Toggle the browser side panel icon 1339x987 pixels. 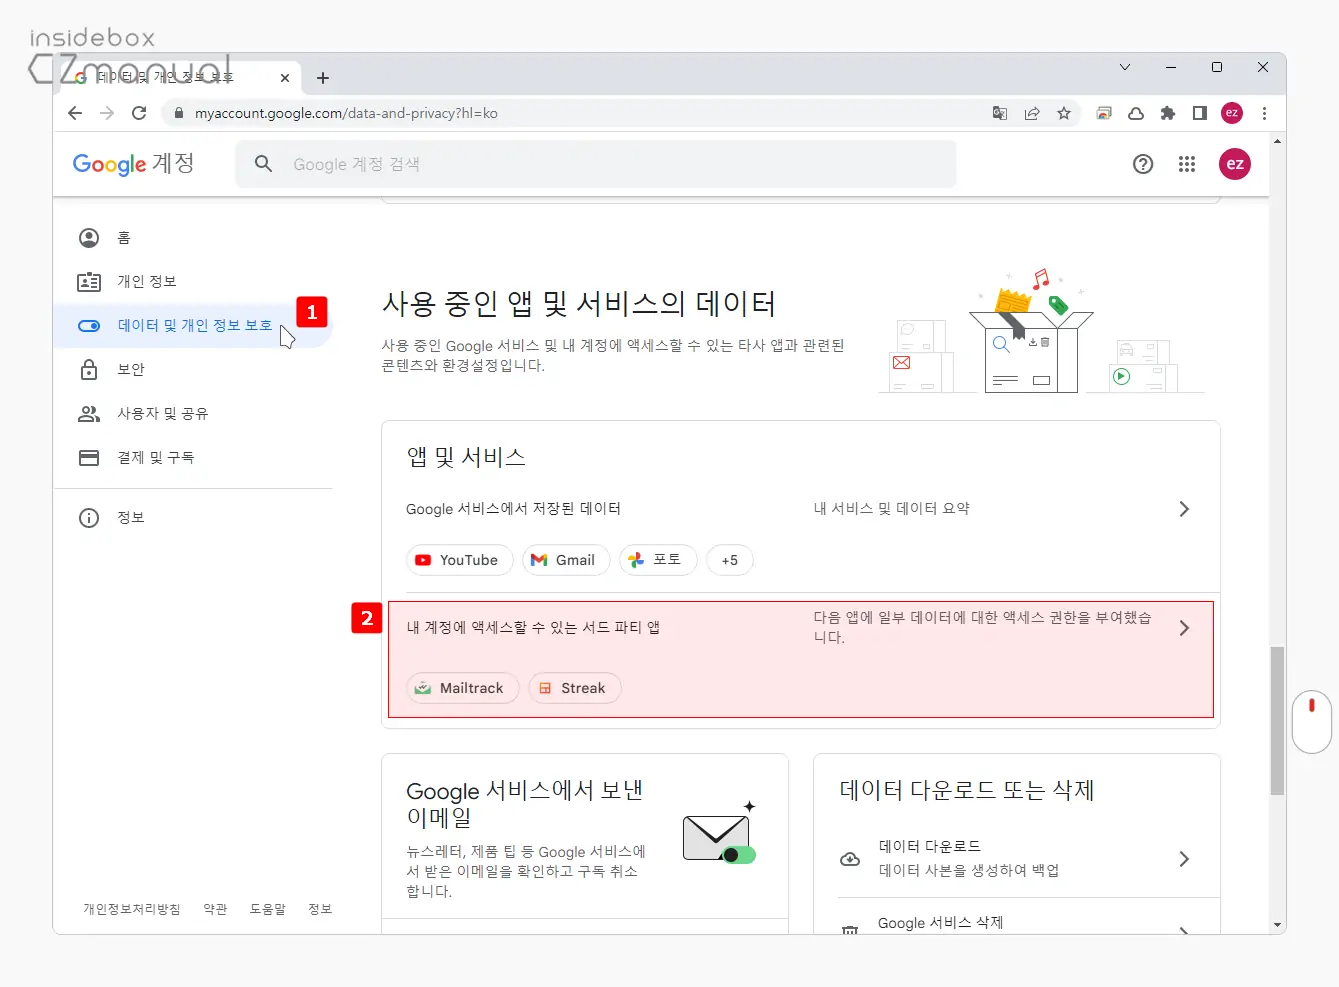[1200, 113]
